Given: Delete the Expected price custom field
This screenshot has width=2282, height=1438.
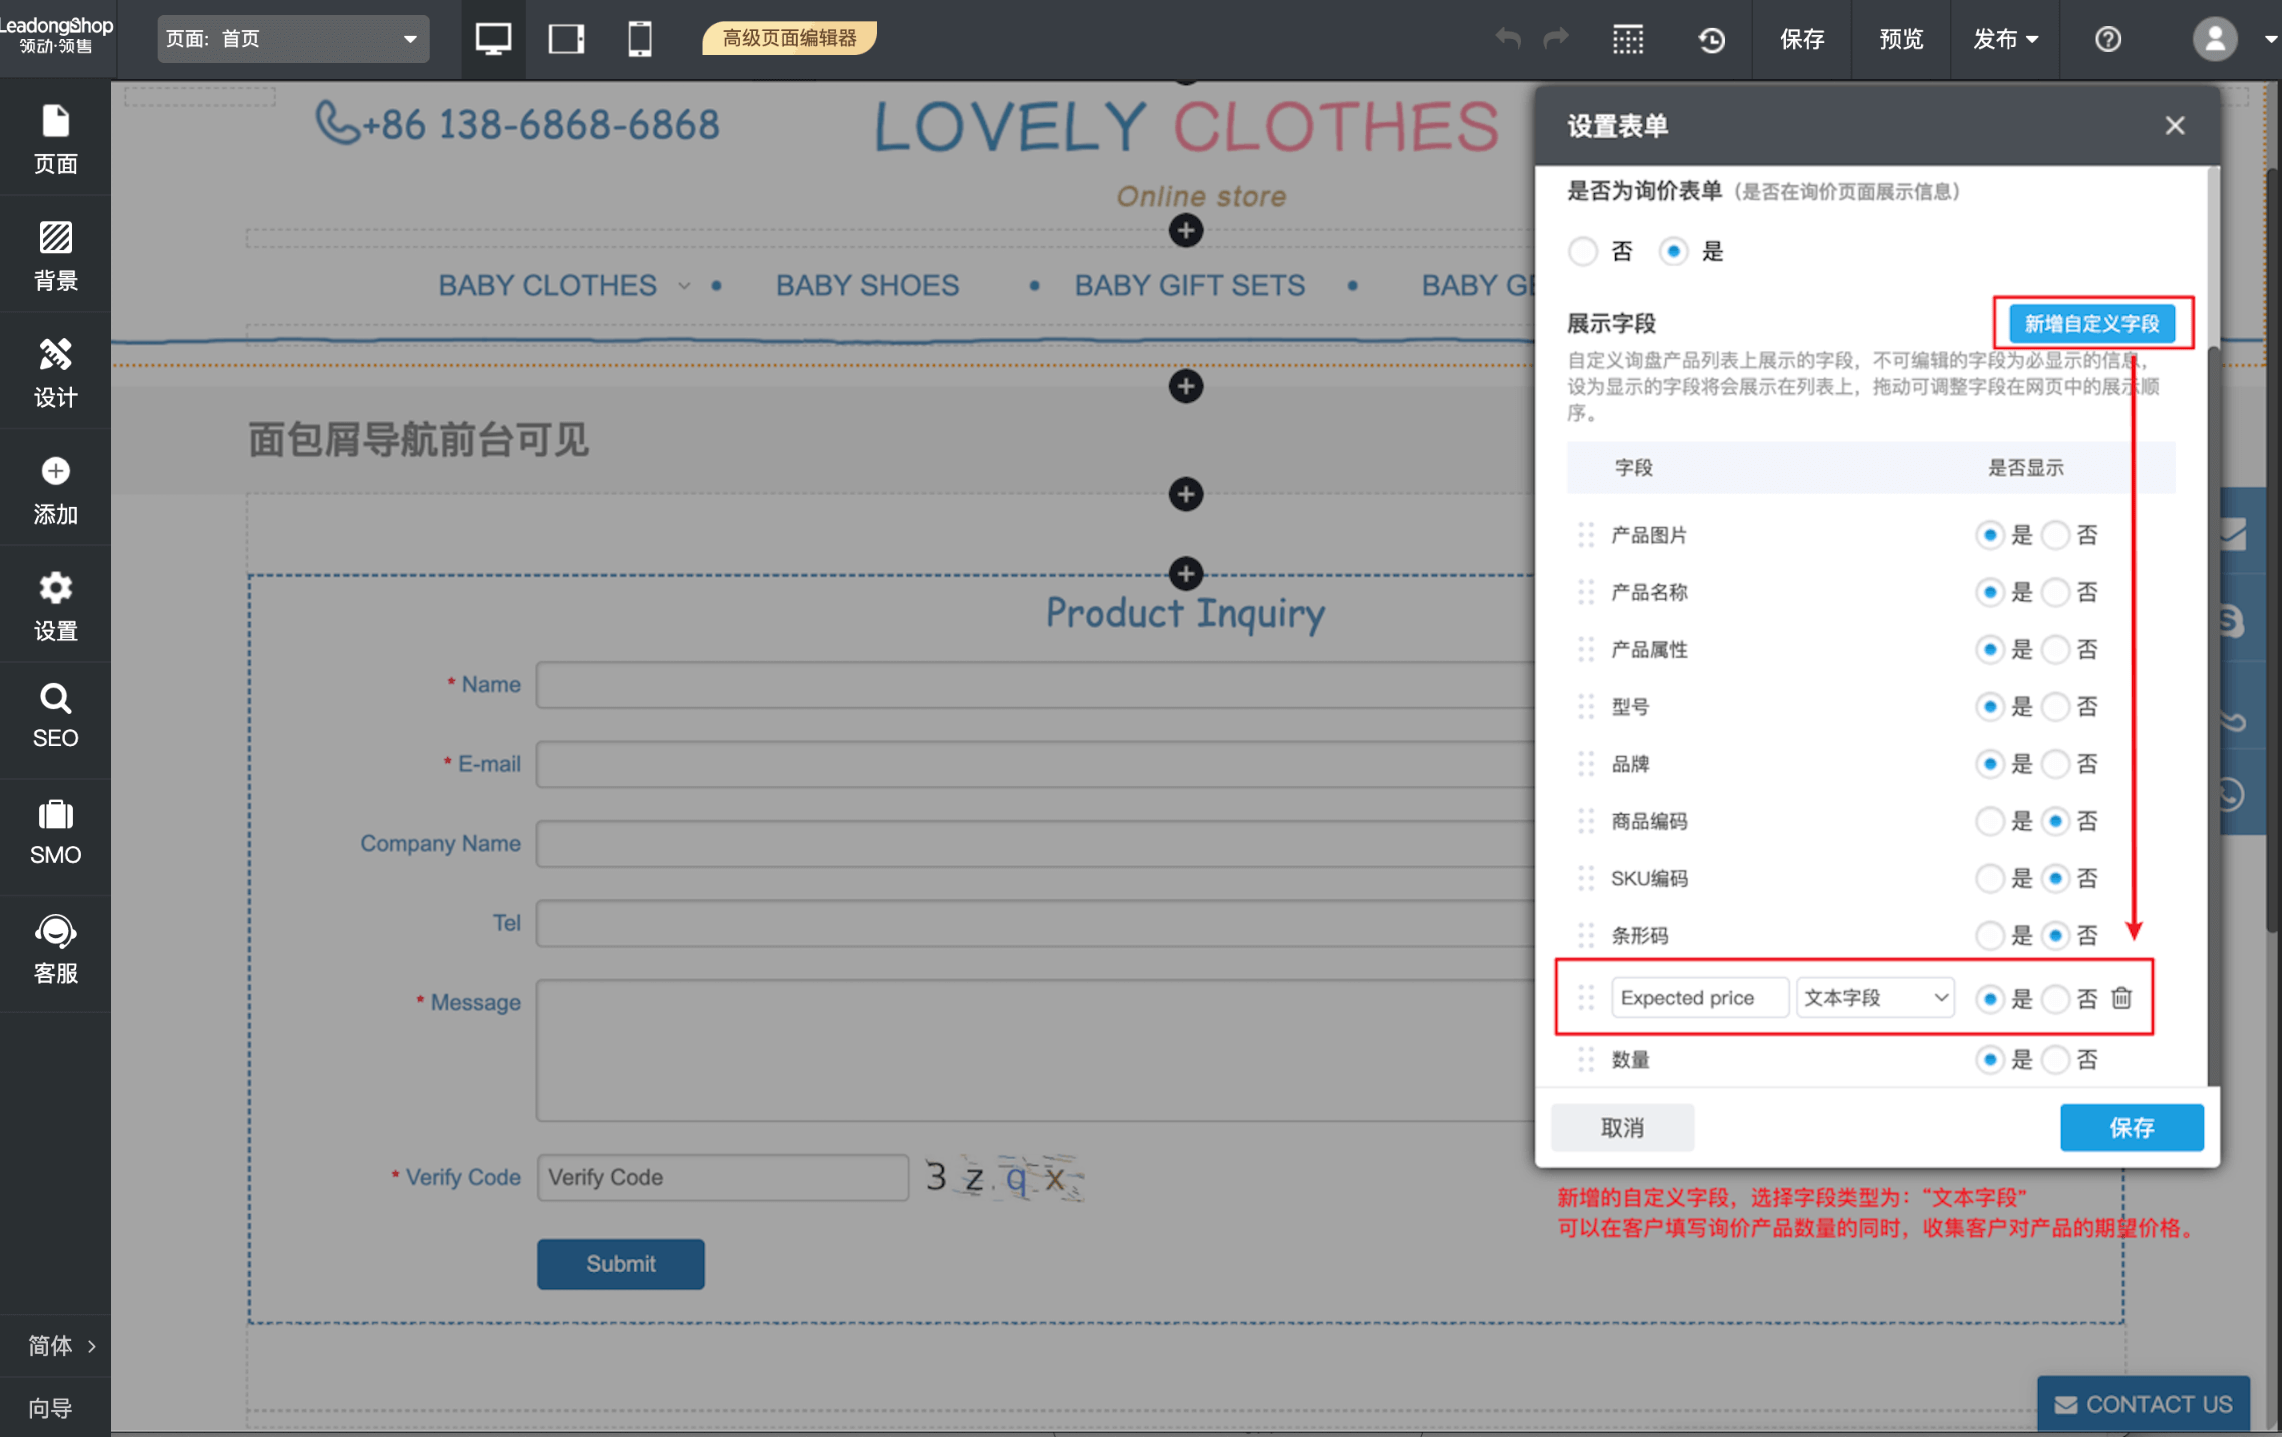Looking at the screenshot, I should (x=2121, y=998).
